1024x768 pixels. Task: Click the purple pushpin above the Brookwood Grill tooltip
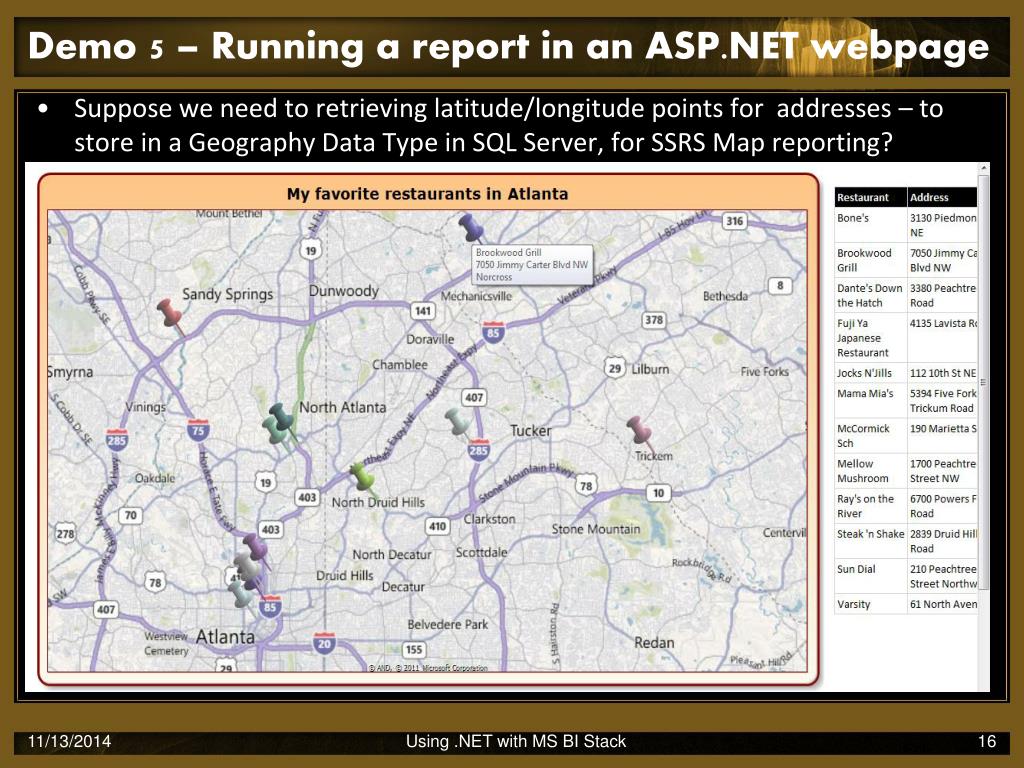(x=470, y=227)
